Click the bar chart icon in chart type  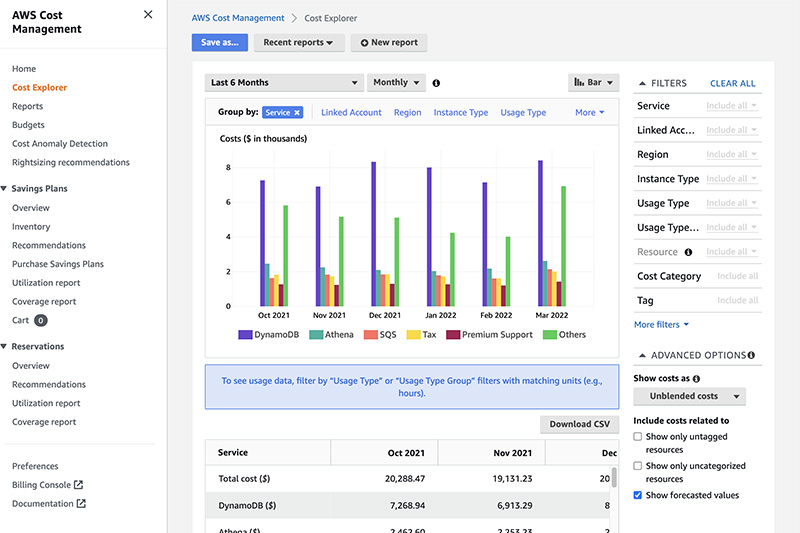tap(579, 82)
